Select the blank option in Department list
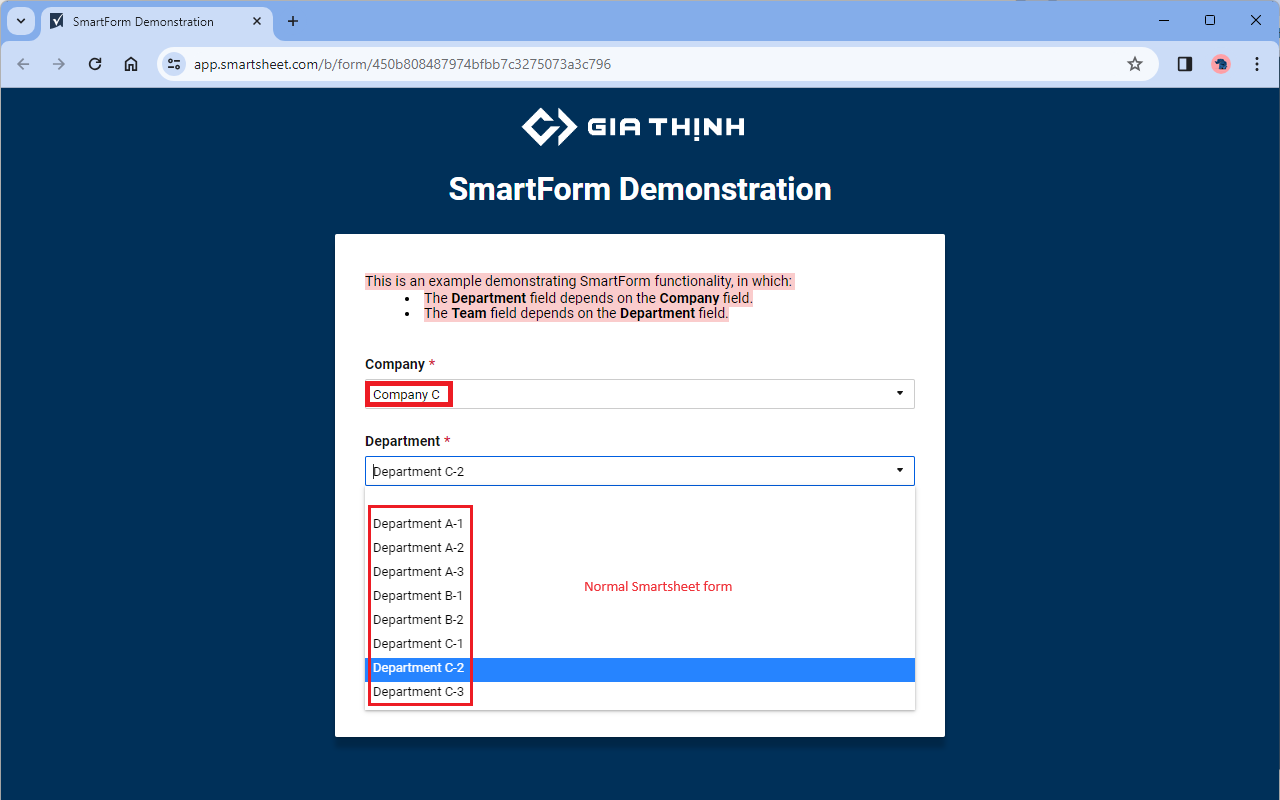 pyautogui.click(x=640, y=500)
